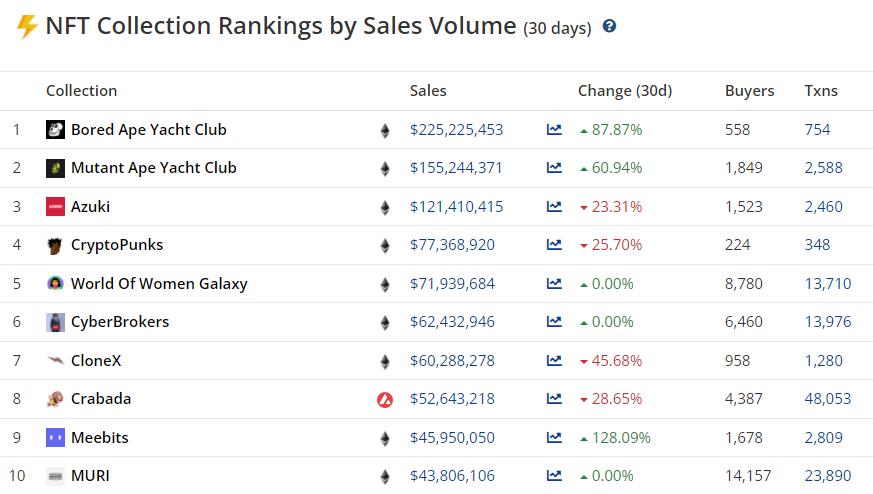Click the CryptoPunks Ethereum chain icon
The height and width of the screenshot is (494, 873).
pyautogui.click(x=385, y=246)
